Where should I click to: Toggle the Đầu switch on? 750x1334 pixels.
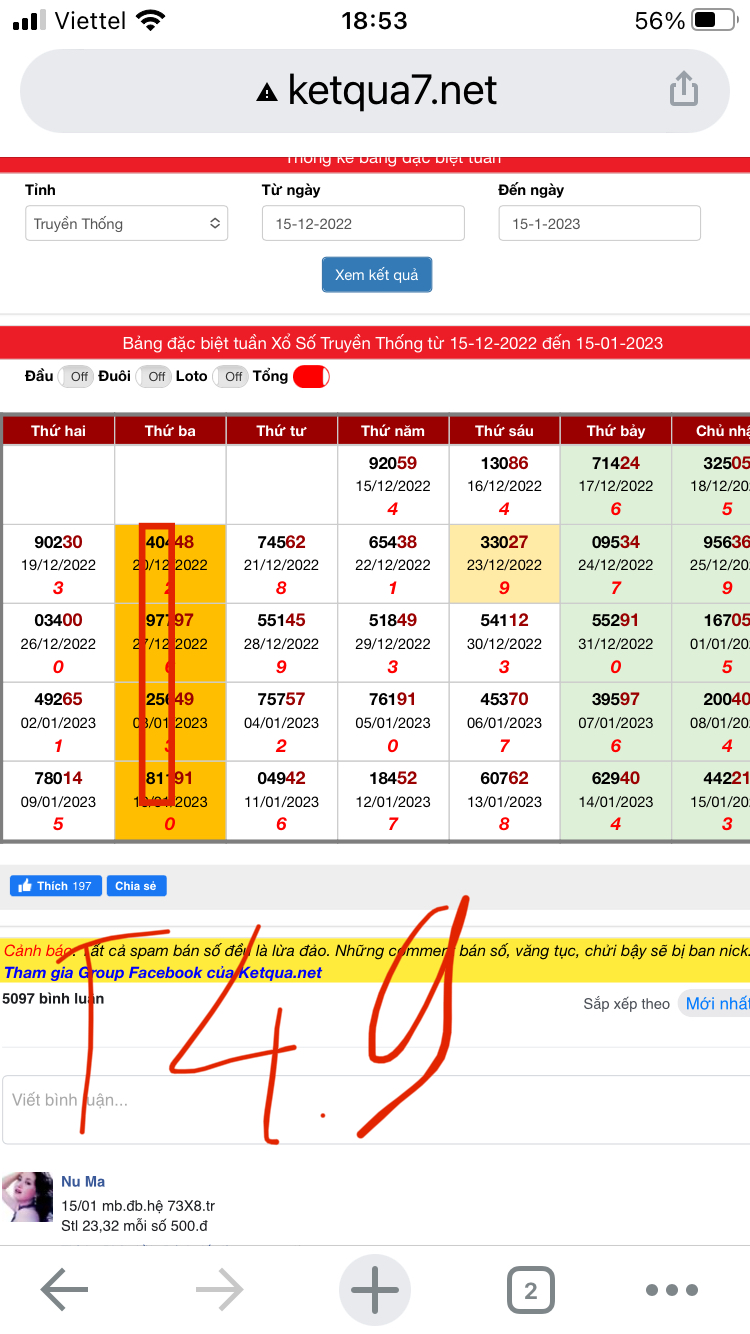75,377
